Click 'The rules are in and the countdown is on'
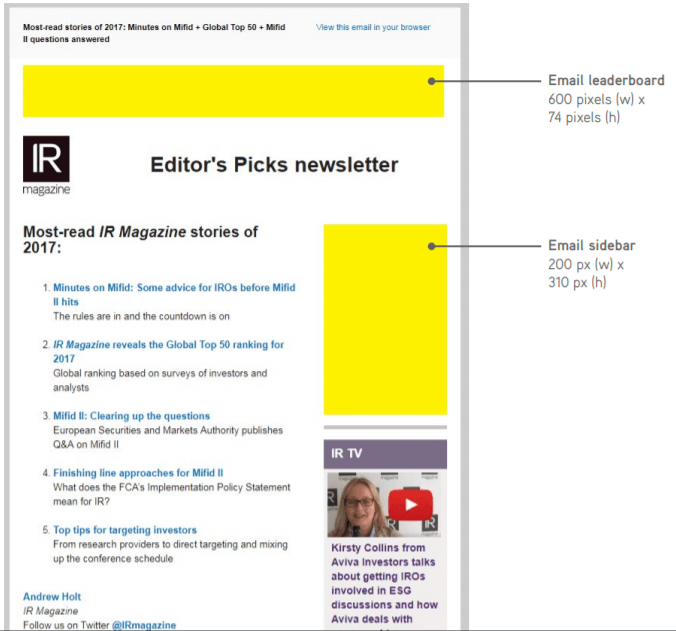 pyautogui.click(x=141, y=316)
